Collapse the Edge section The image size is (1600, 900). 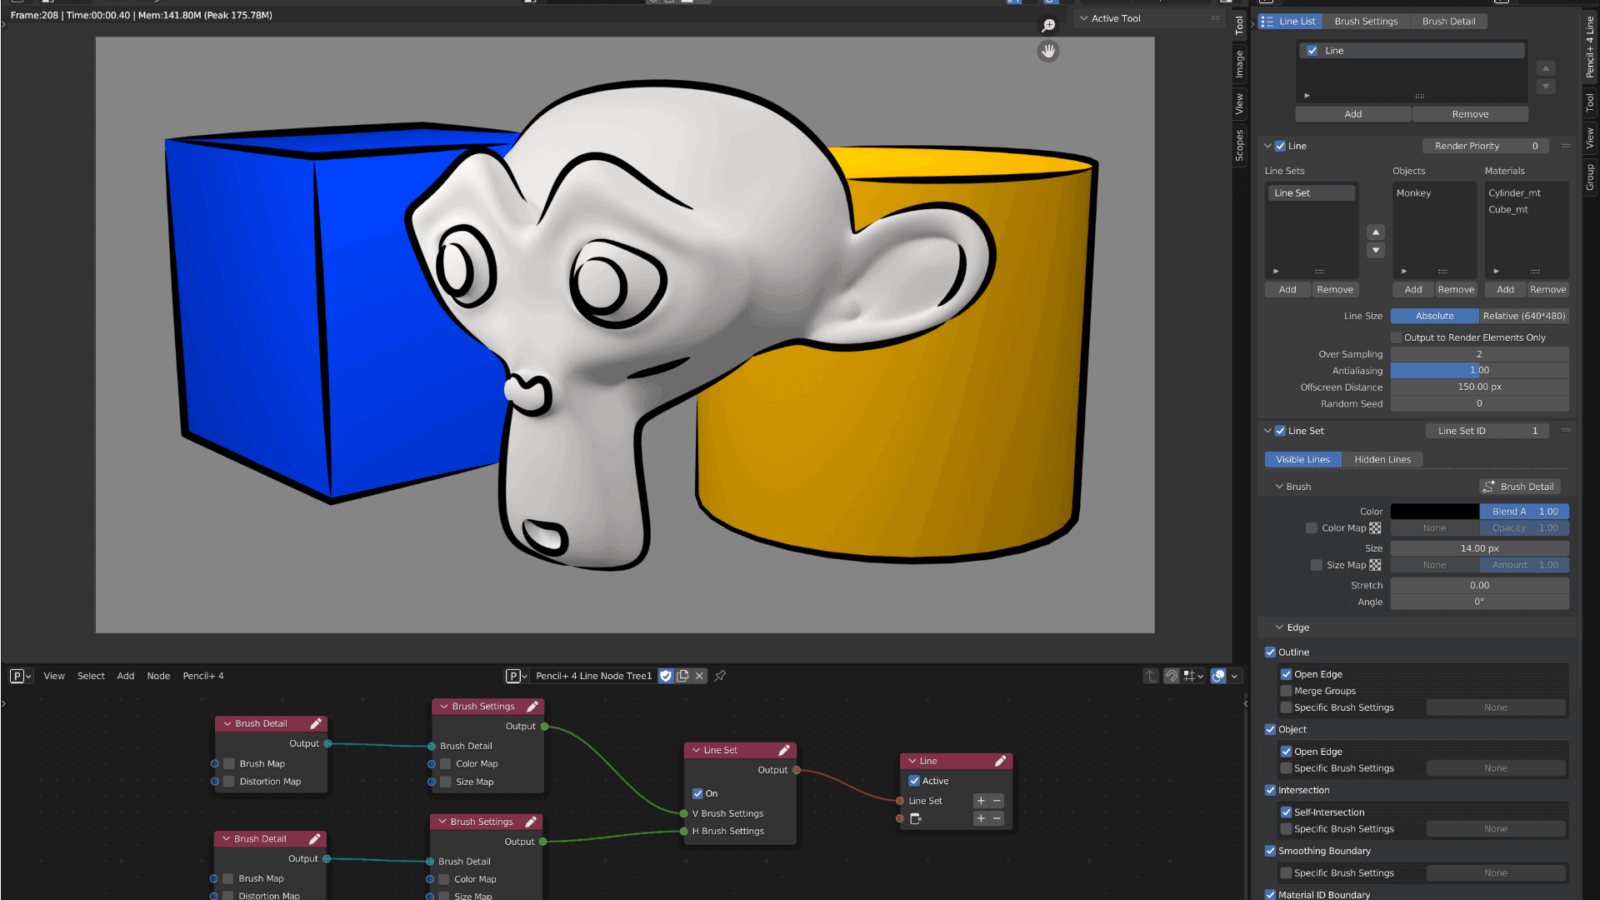1280,628
